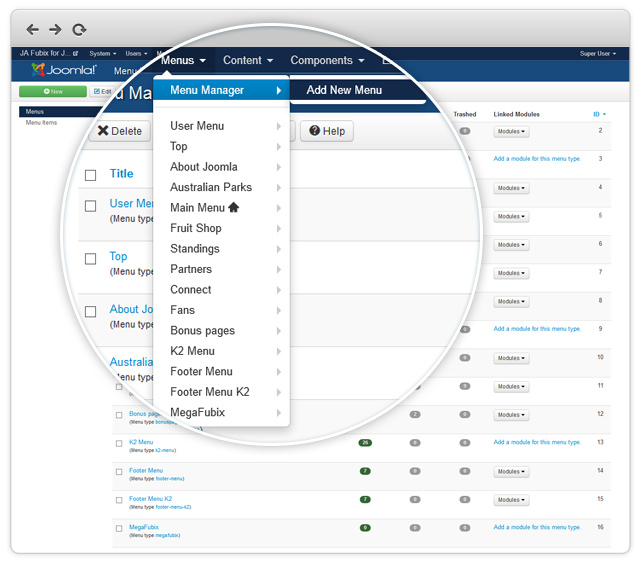Open Modules dropdown in row ID 5
Image resolution: width=640 pixels, height=586 pixels.
pyautogui.click(x=511, y=216)
